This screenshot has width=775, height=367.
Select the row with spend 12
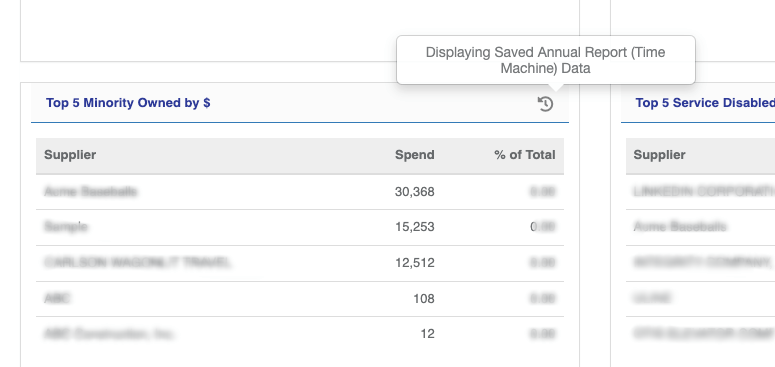point(300,334)
